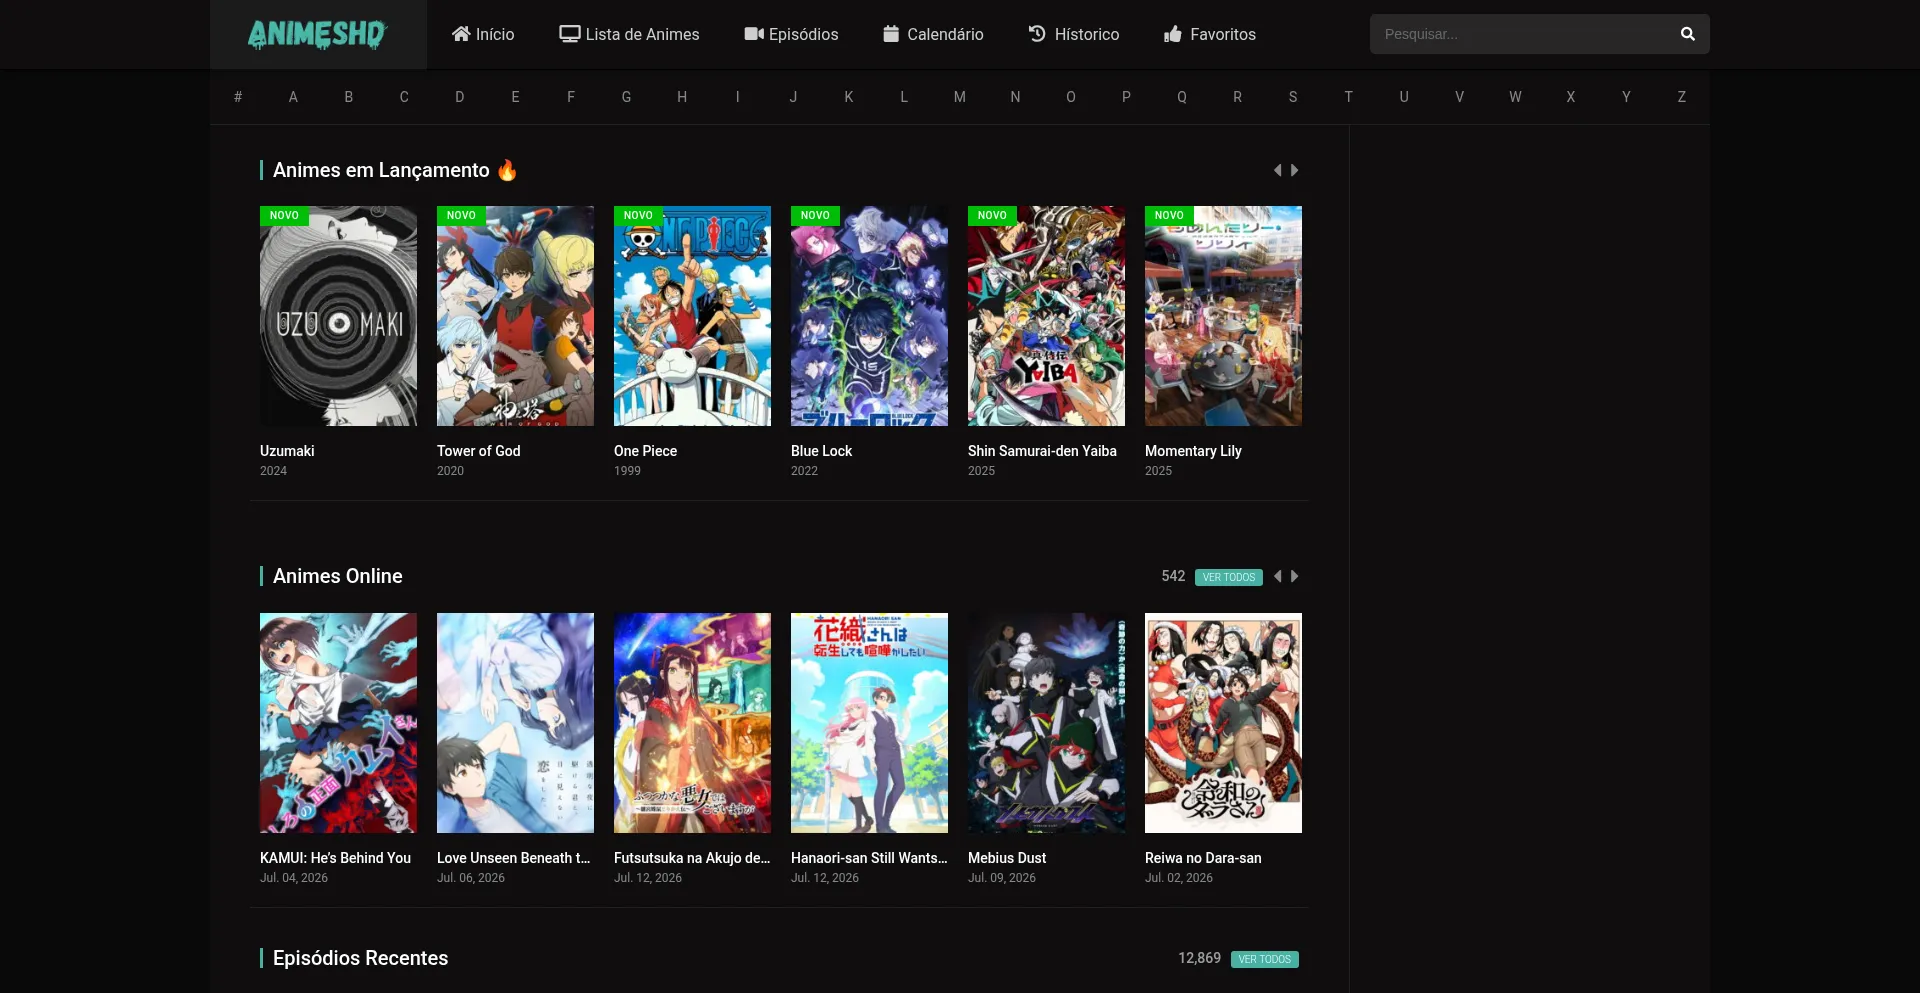Open the Blue Lock poster
Viewport: 1920px width, 993px height.
click(x=869, y=316)
